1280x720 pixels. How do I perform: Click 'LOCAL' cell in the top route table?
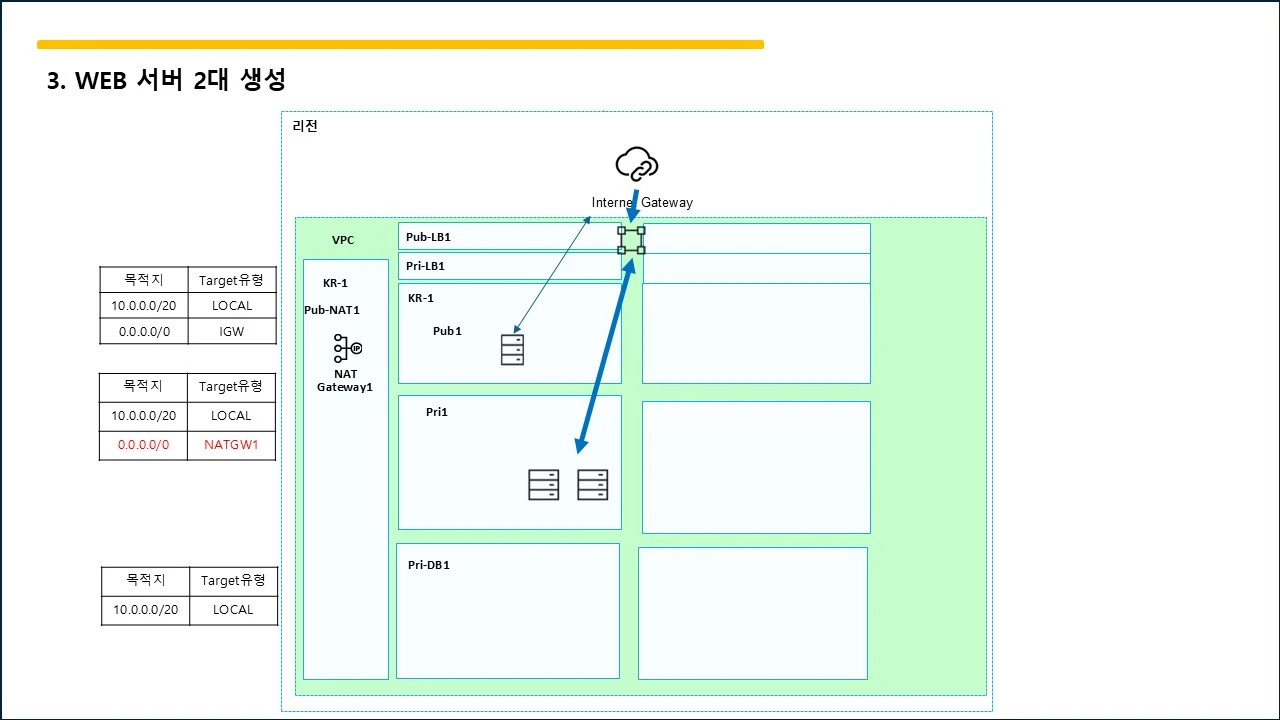(x=232, y=306)
